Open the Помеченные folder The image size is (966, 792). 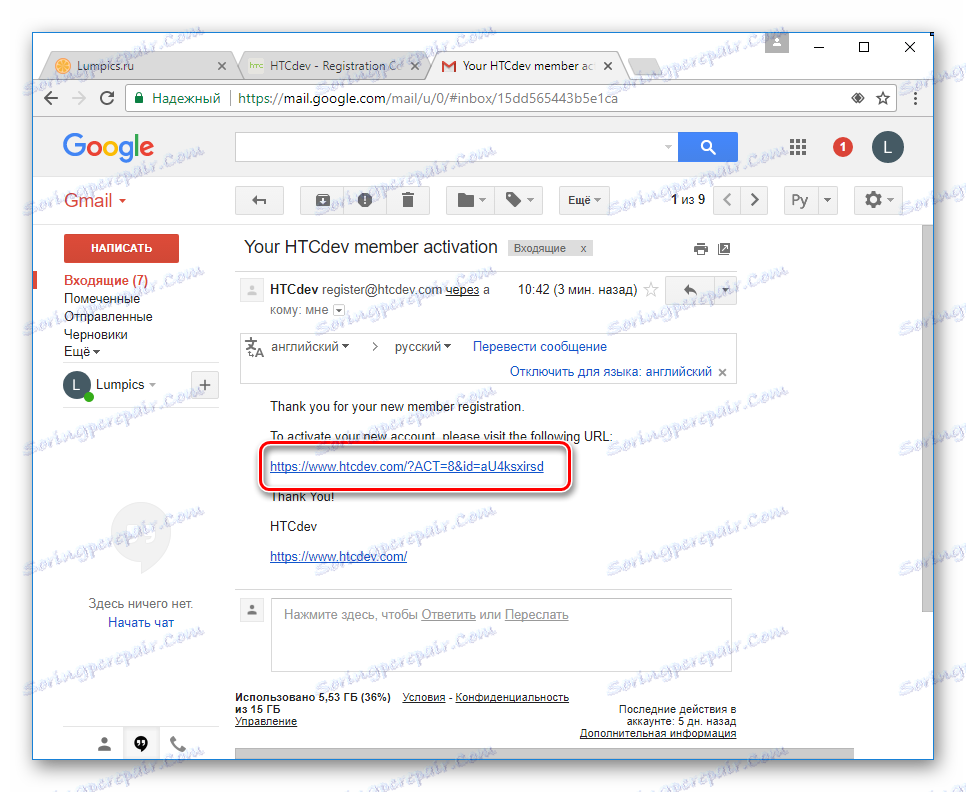[102, 298]
